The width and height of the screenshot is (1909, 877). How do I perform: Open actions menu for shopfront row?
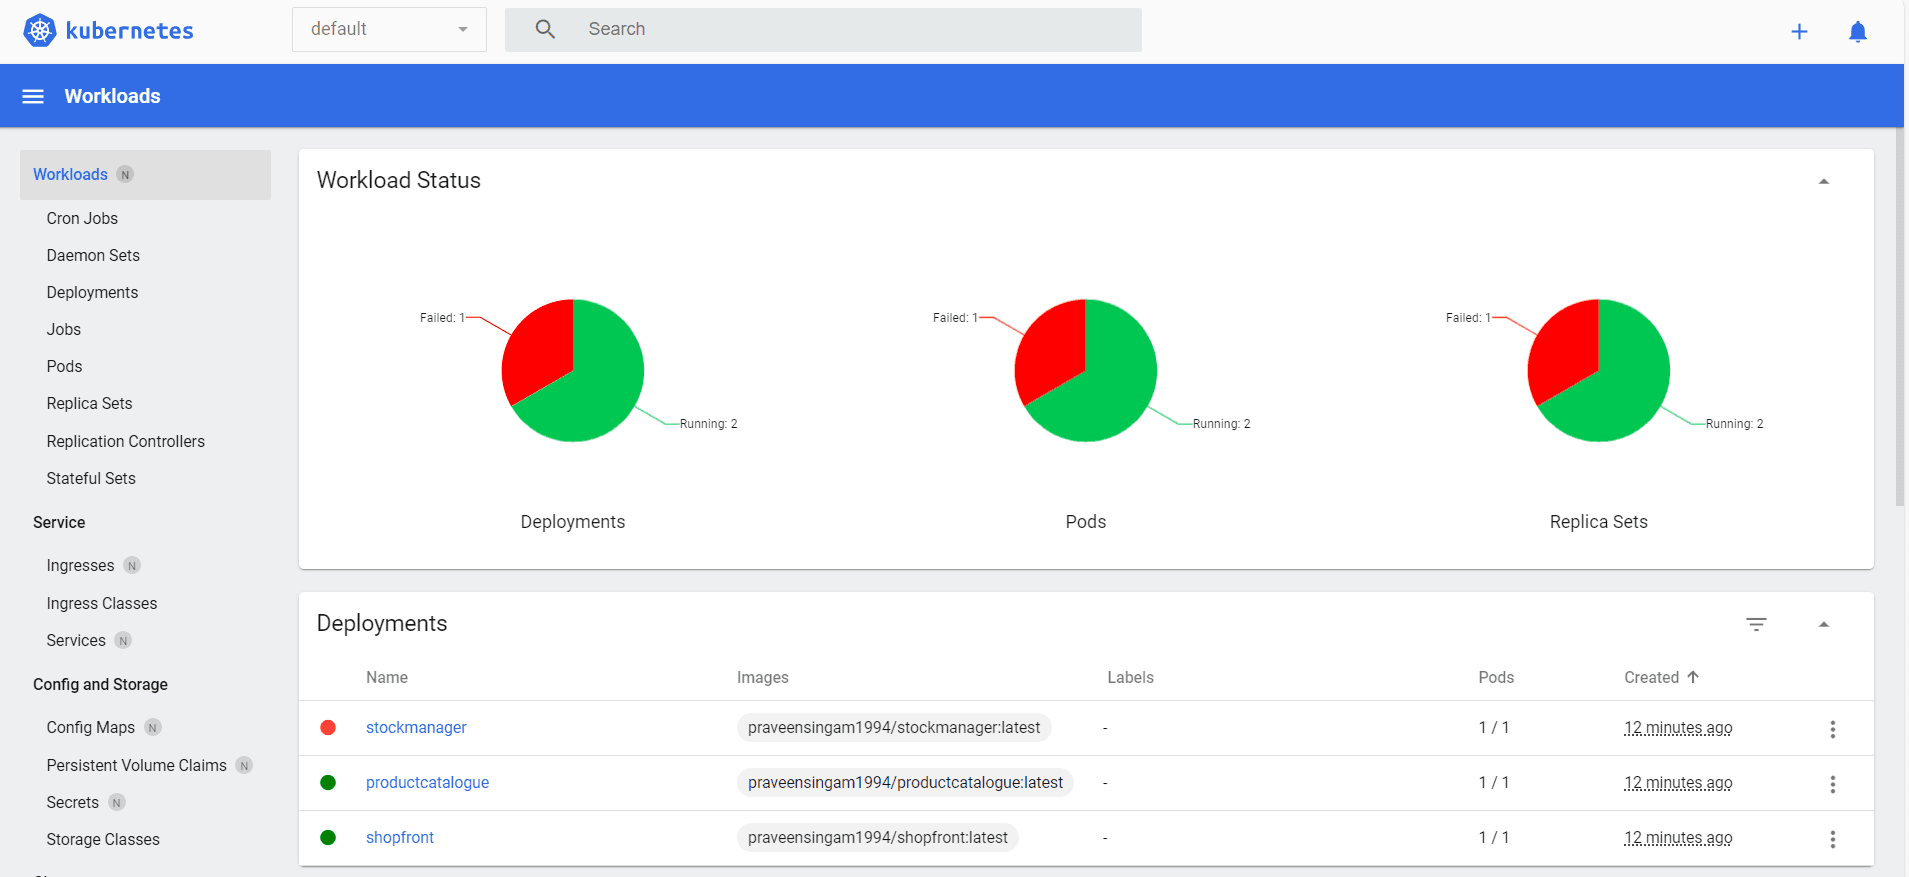click(x=1832, y=839)
